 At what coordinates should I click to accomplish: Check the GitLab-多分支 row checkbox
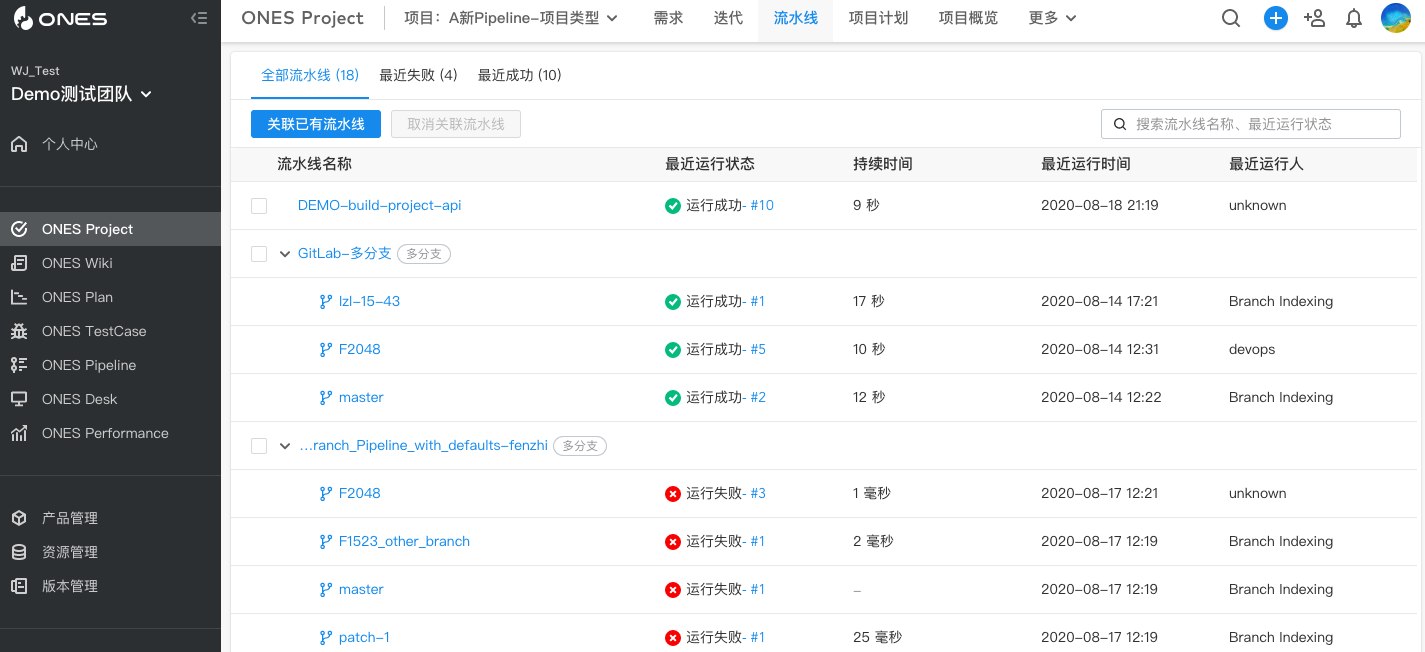[259, 254]
